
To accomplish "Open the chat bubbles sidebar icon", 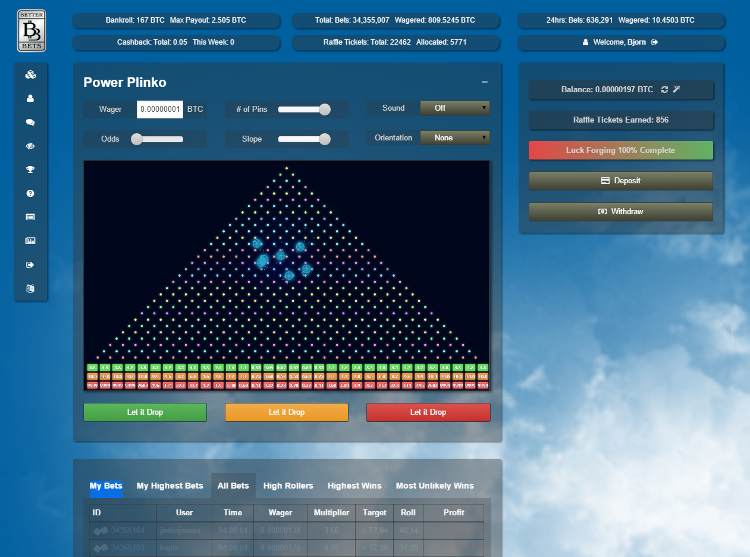I will pos(31,122).
